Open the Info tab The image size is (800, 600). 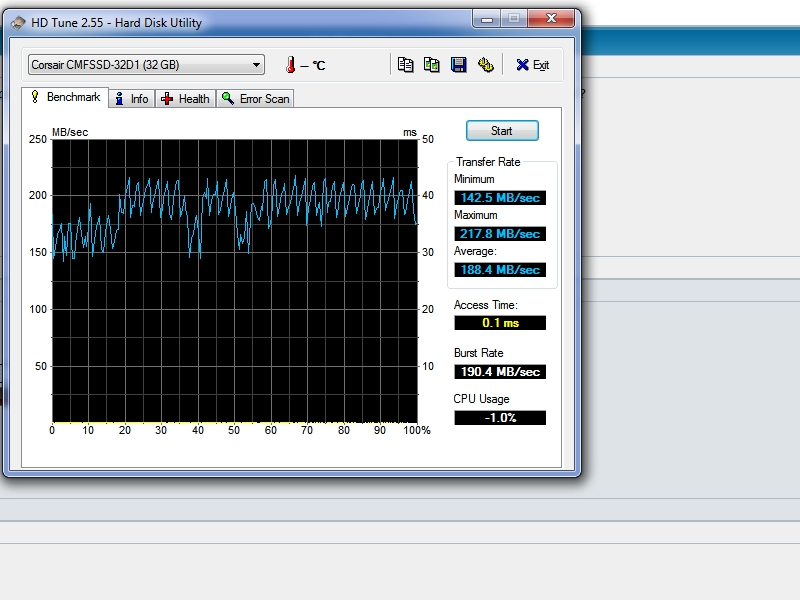130,98
